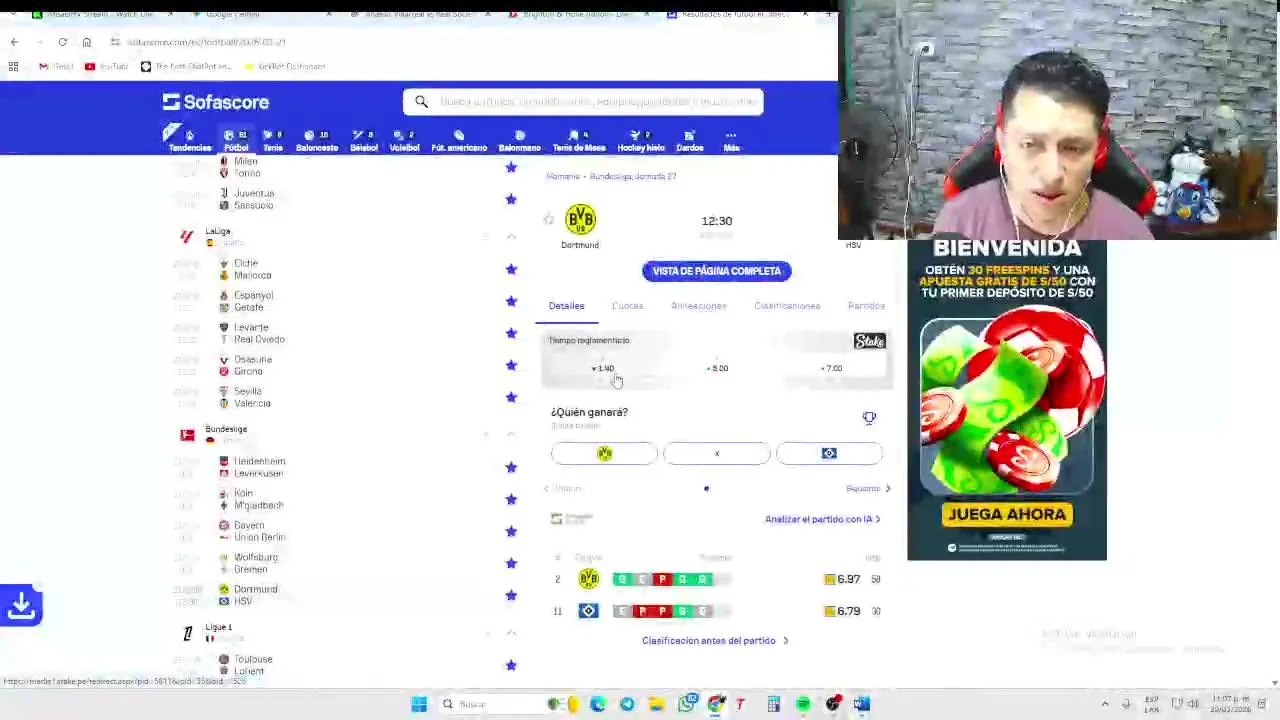Click the Sofascore logo
Screen dimensions: 1280x720
point(215,102)
